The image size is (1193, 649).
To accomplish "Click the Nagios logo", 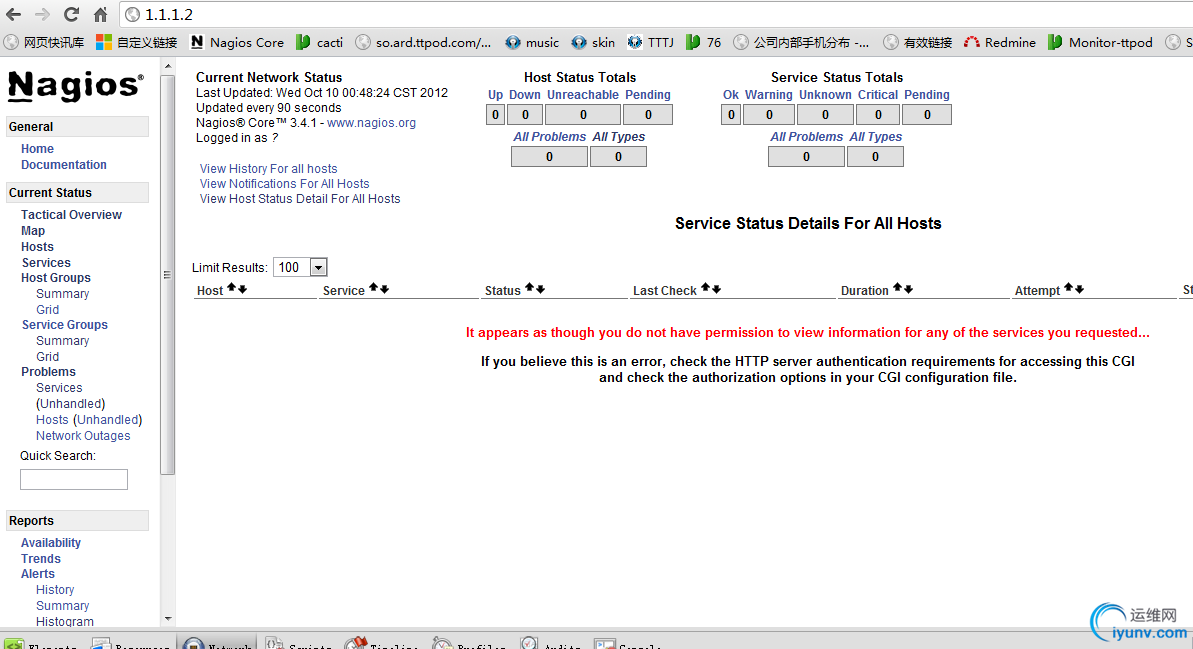I will click(x=75, y=86).
